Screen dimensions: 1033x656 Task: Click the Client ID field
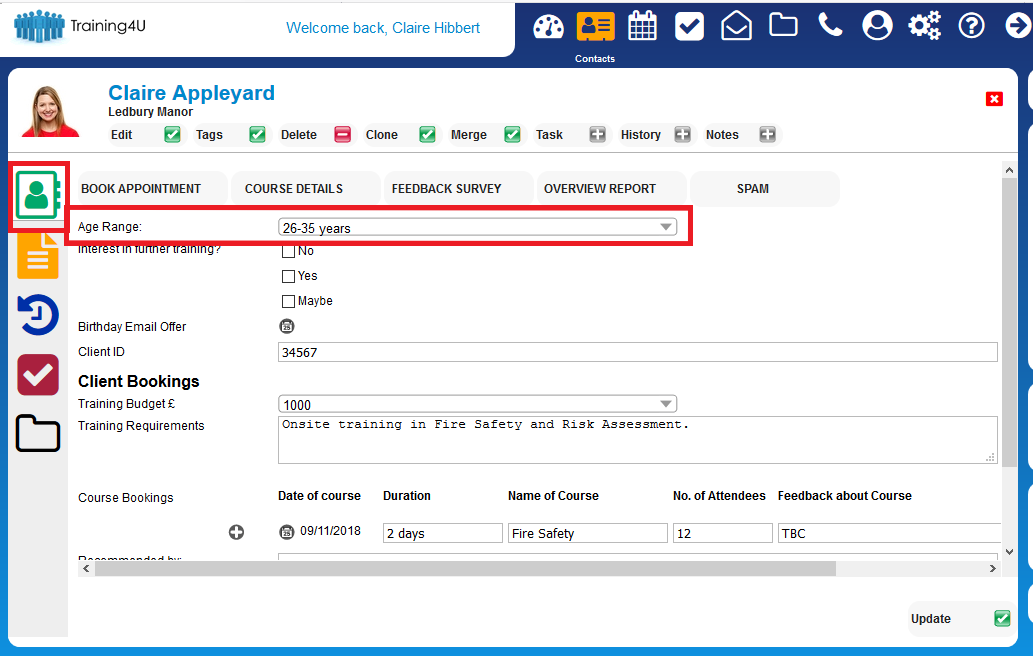click(638, 352)
